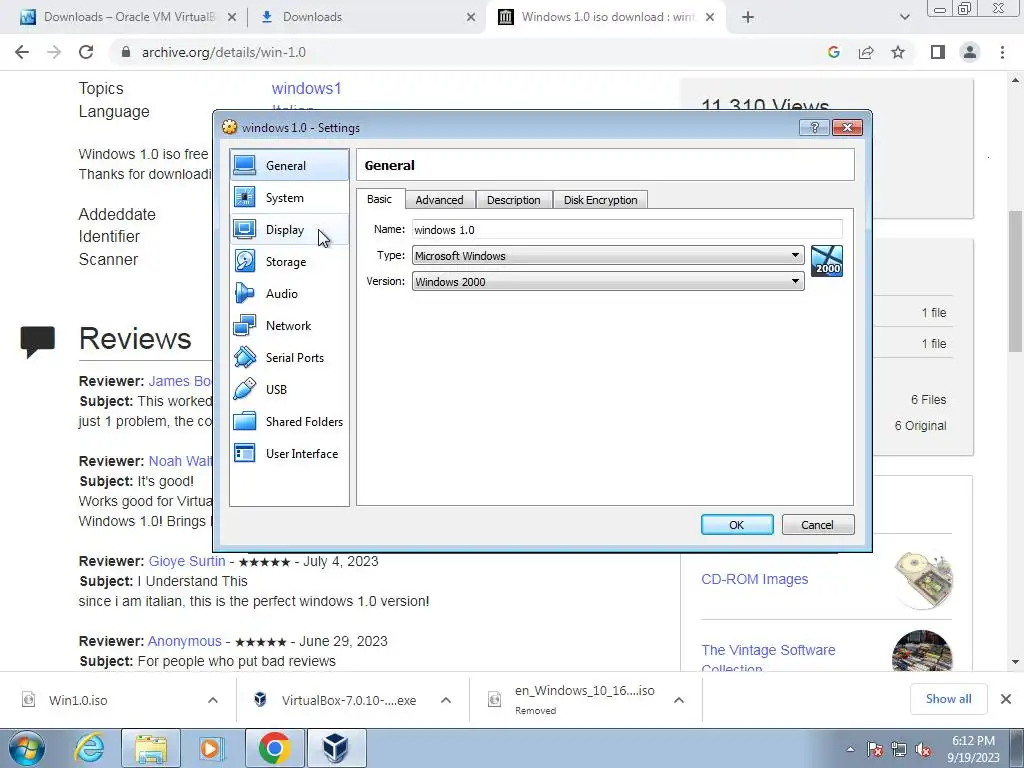This screenshot has height=768, width=1024.
Task: Open the Windows Start menu
Action: tap(27, 748)
